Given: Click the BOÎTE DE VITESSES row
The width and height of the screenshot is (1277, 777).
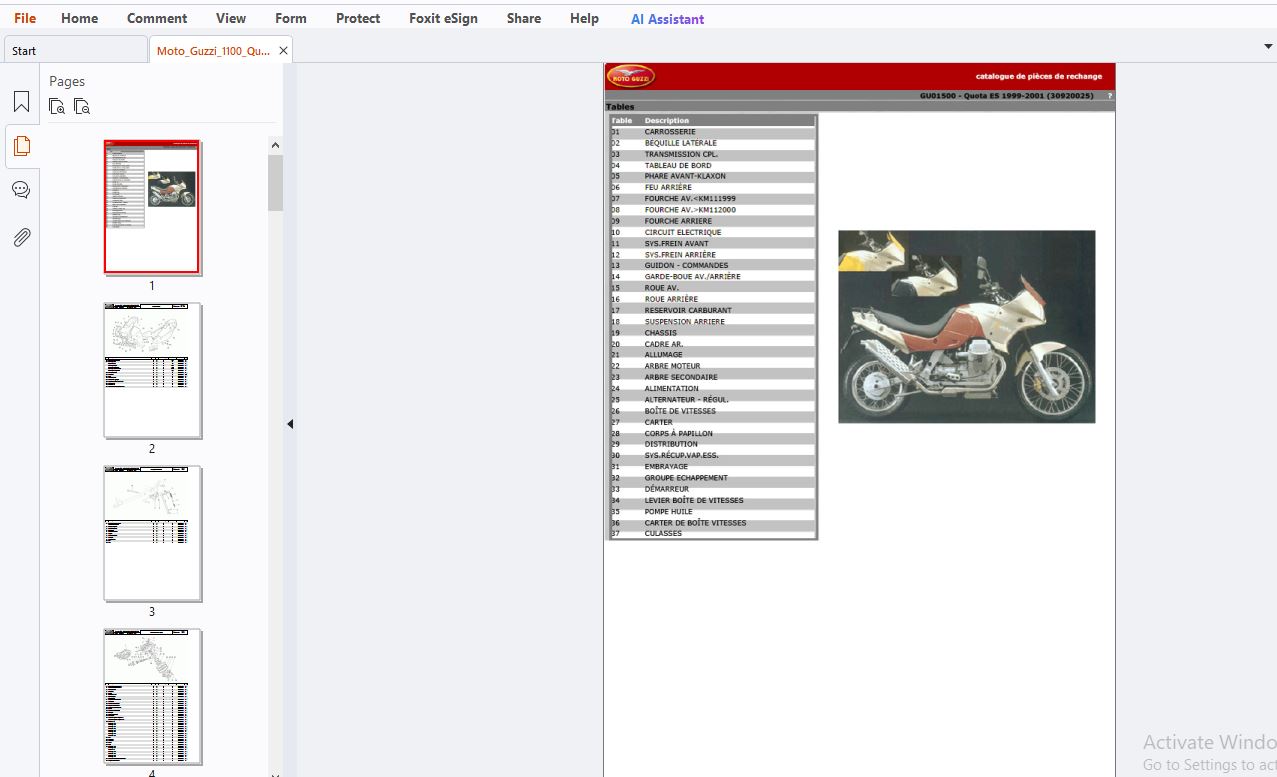Looking at the screenshot, I should pos(713,411).
